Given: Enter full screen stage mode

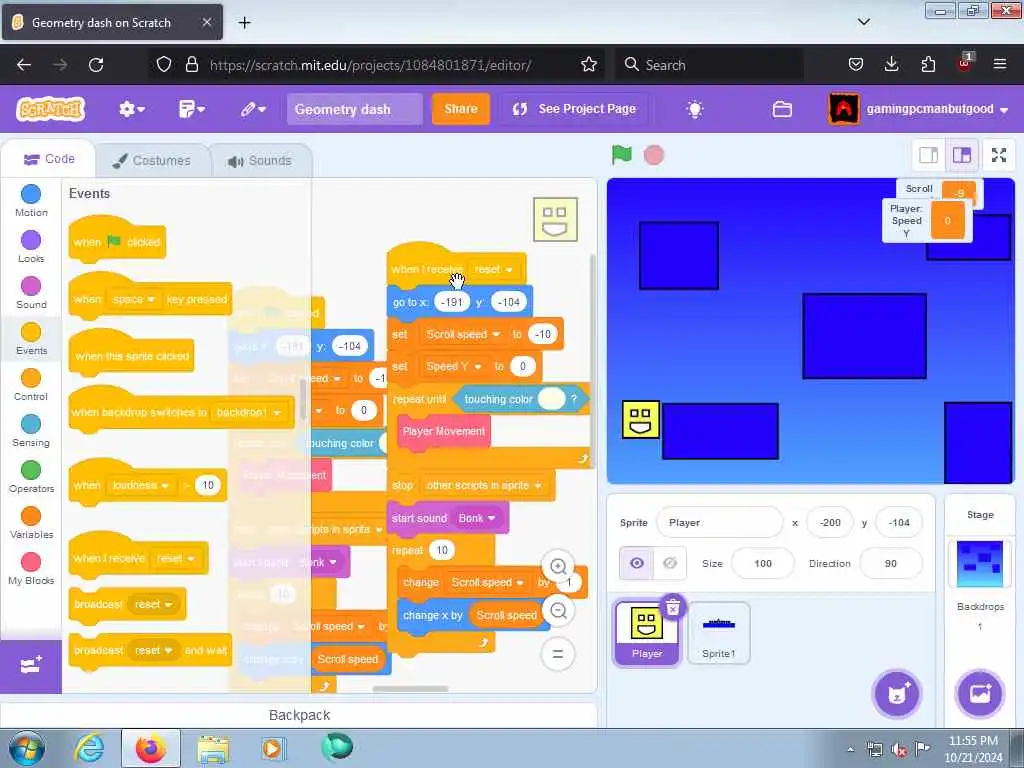Looking at the screenshot, I should 999,155.
